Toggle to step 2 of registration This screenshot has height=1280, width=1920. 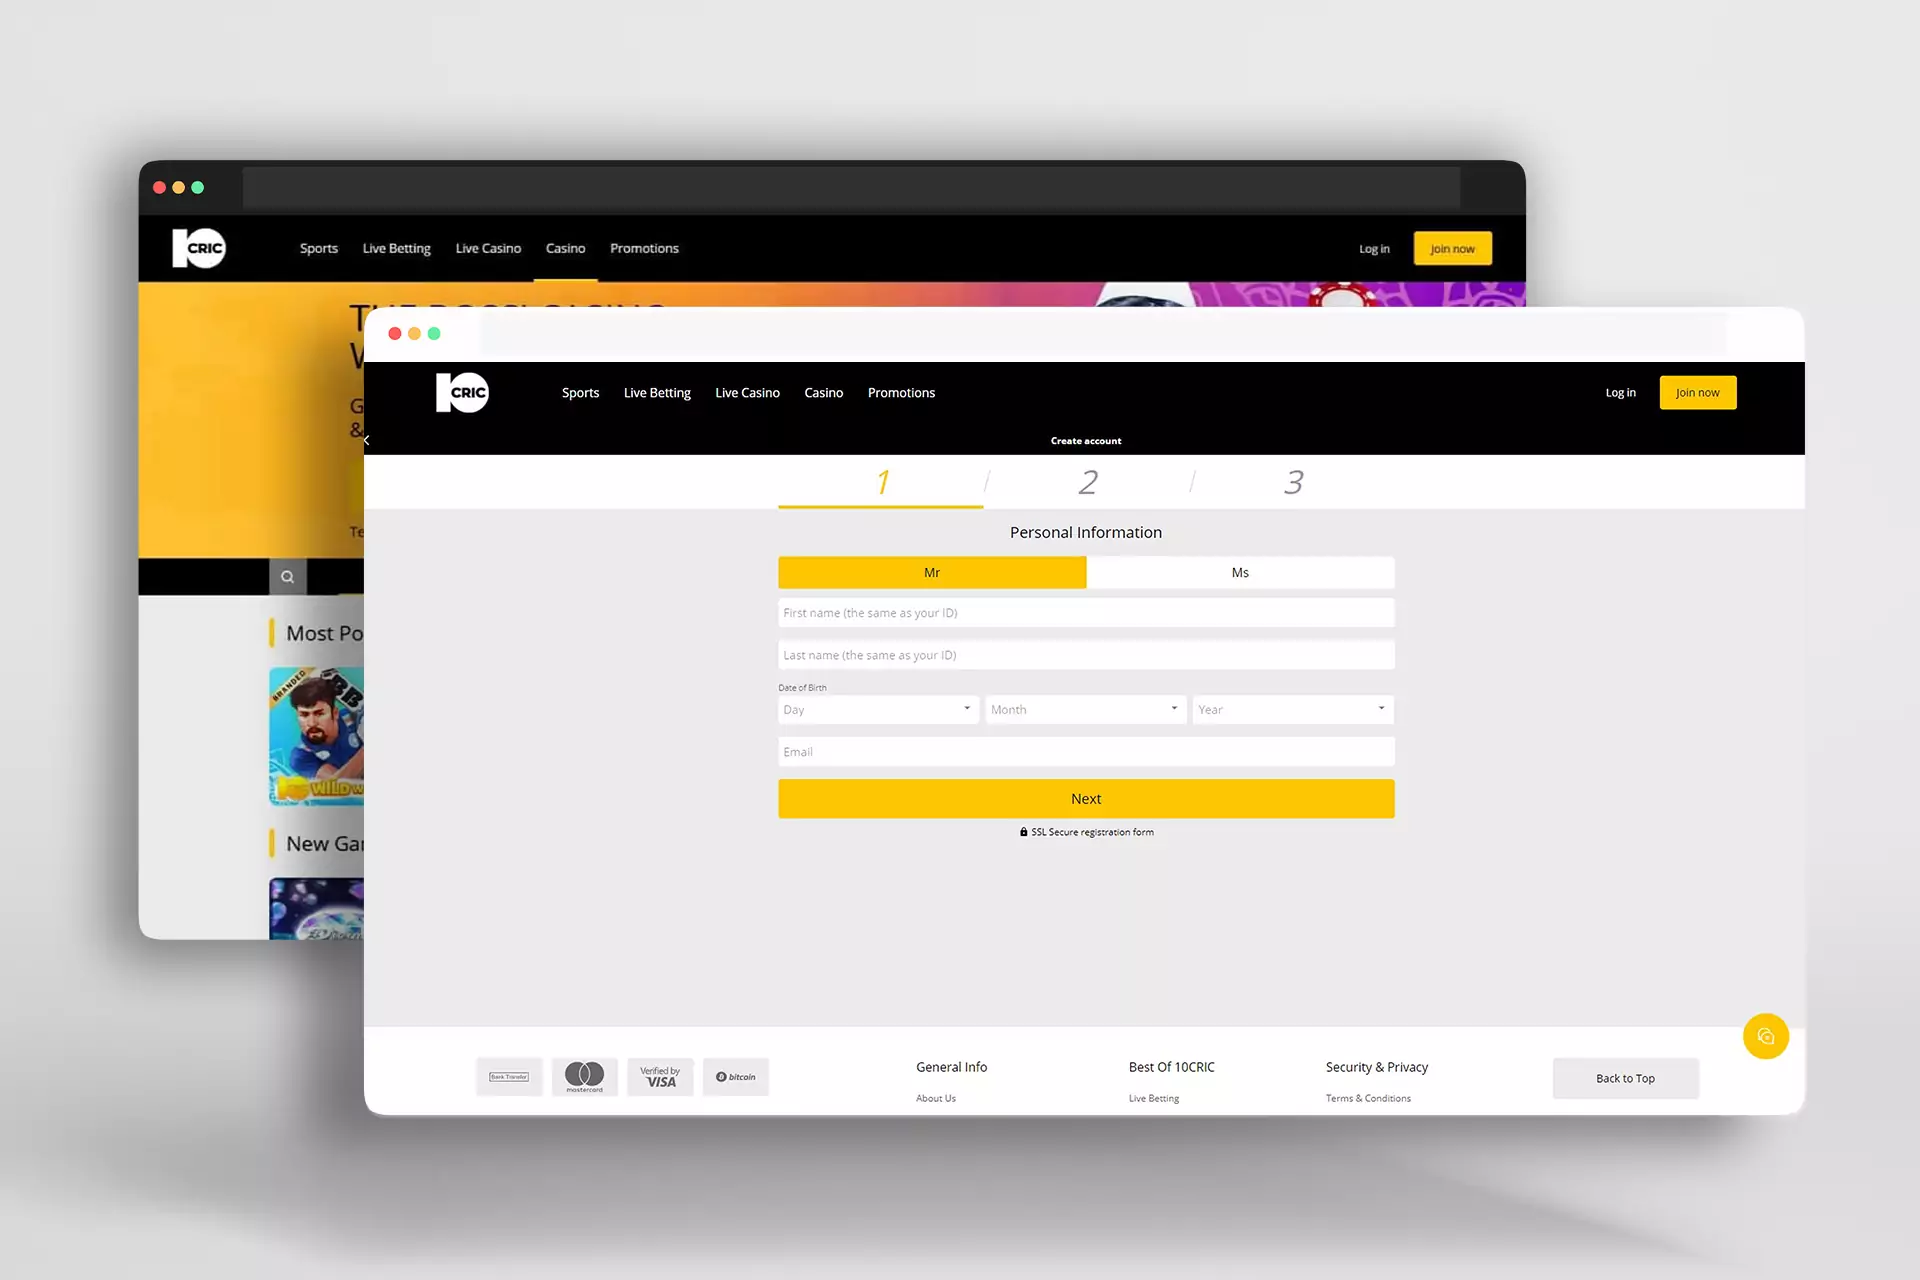pyautogui.click(x=1086, y=480)
